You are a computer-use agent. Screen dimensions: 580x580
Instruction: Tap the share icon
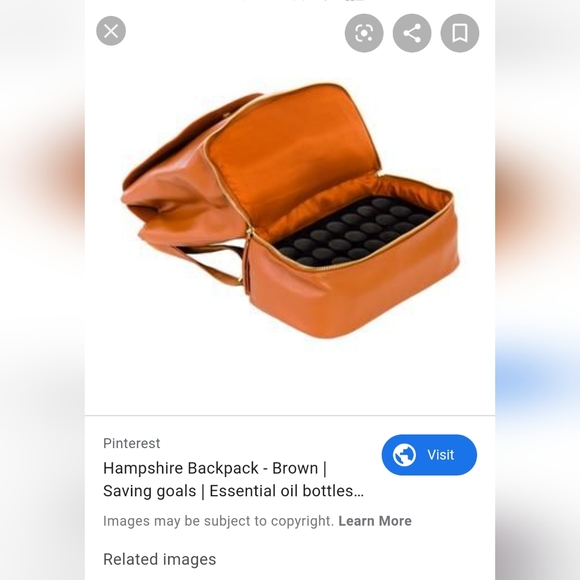[412, 33]
